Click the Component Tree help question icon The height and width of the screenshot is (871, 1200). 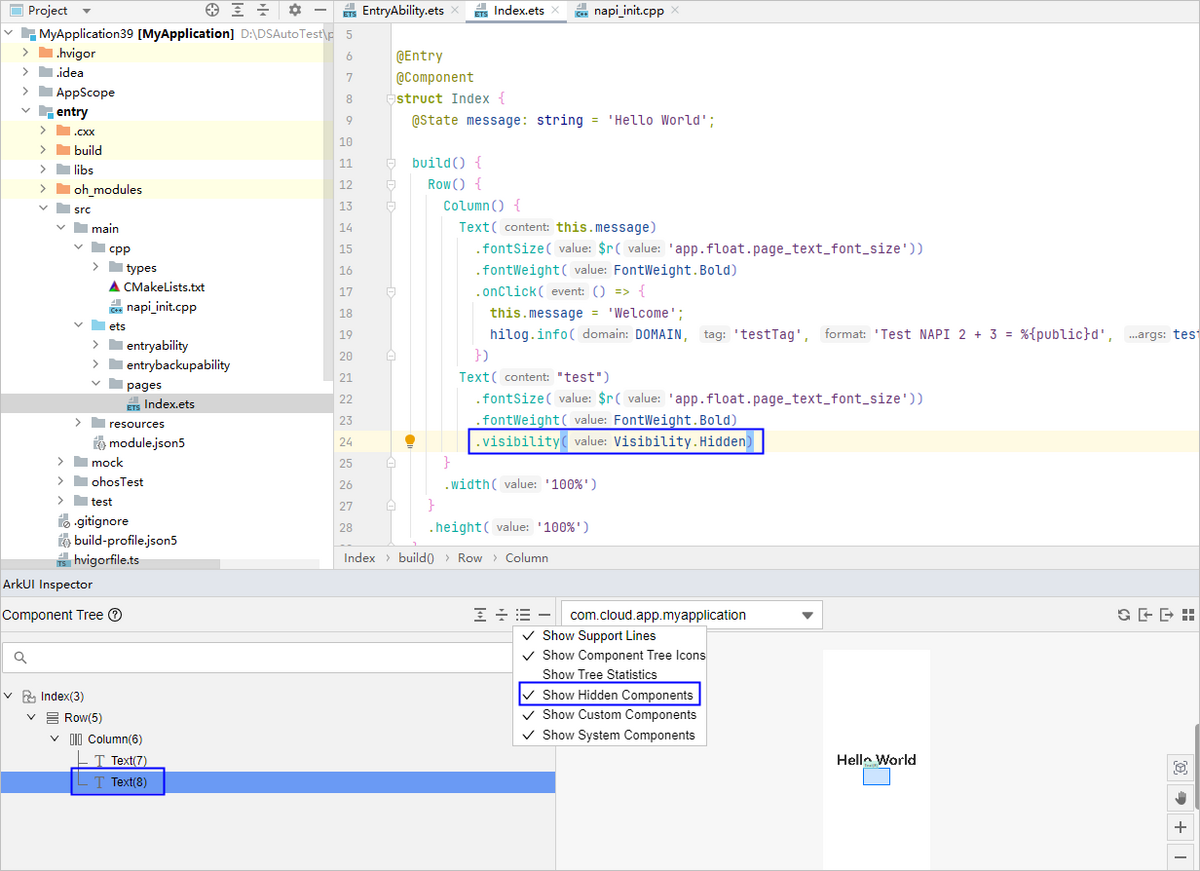click(115, 615)
